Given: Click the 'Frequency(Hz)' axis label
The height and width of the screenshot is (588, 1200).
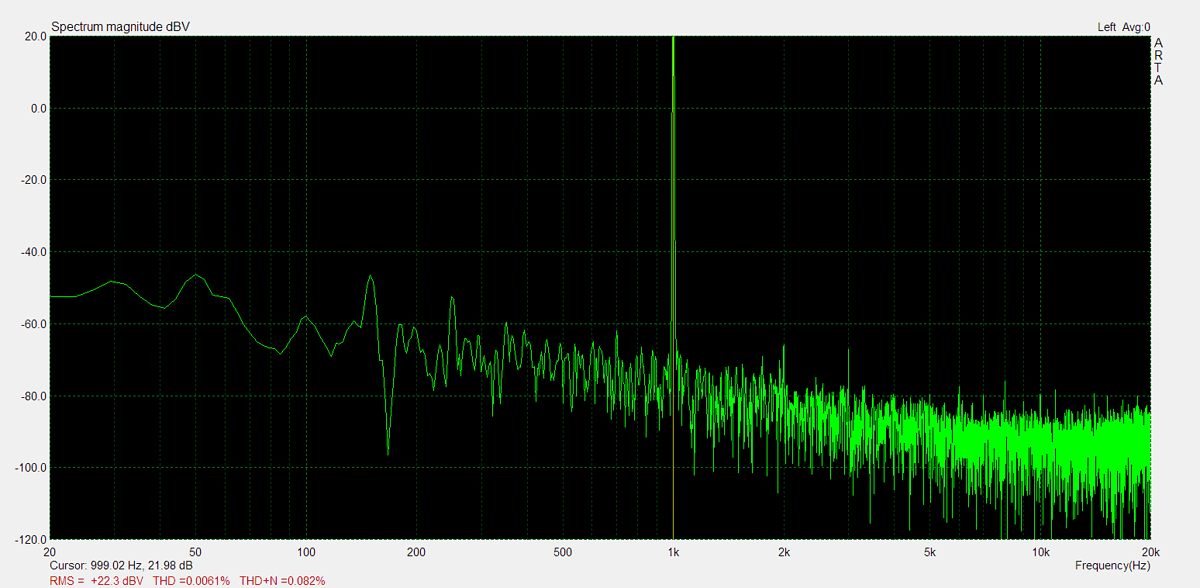Looking at the screenshot, I should (1112, 566).
